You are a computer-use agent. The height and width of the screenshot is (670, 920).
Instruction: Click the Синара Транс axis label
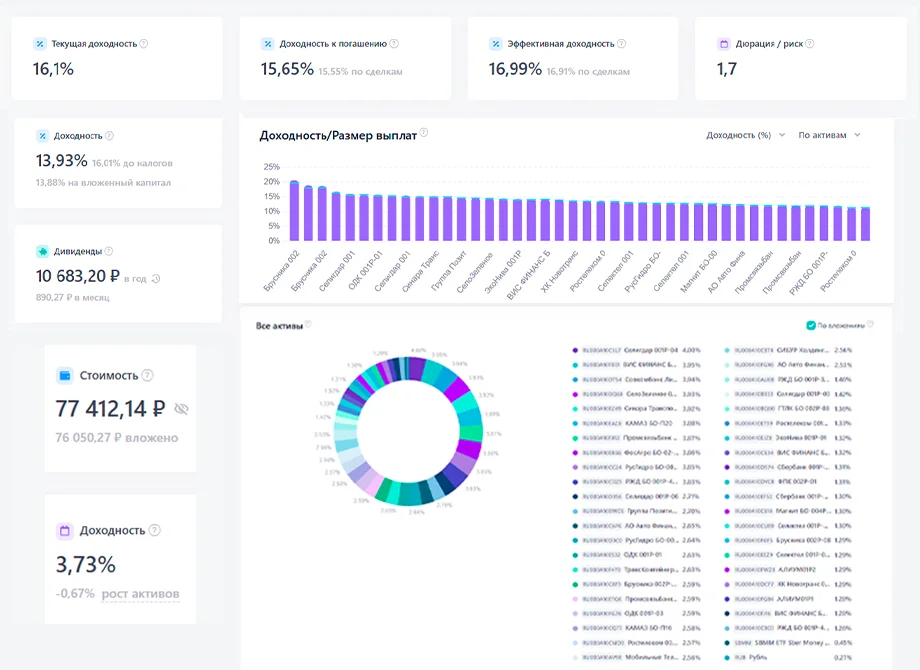click(420, 271)
